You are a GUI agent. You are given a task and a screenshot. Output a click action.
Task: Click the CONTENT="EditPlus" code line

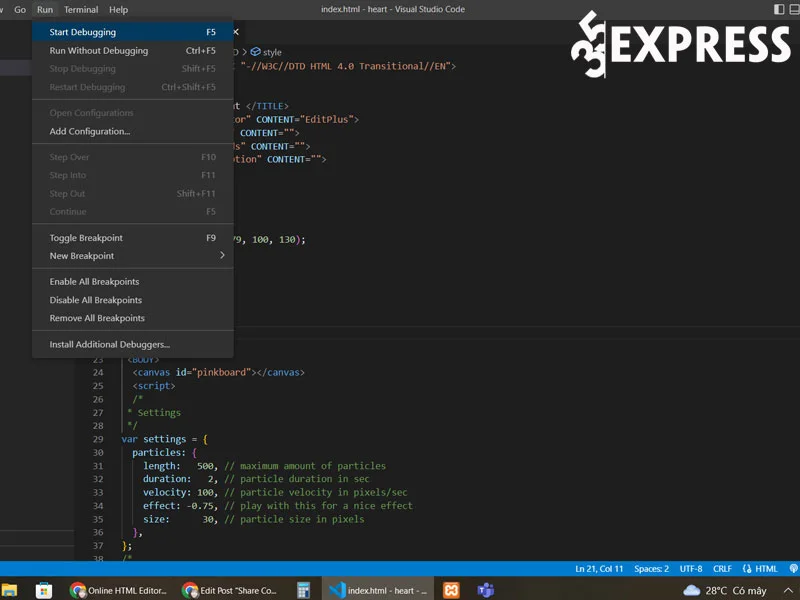297,119
